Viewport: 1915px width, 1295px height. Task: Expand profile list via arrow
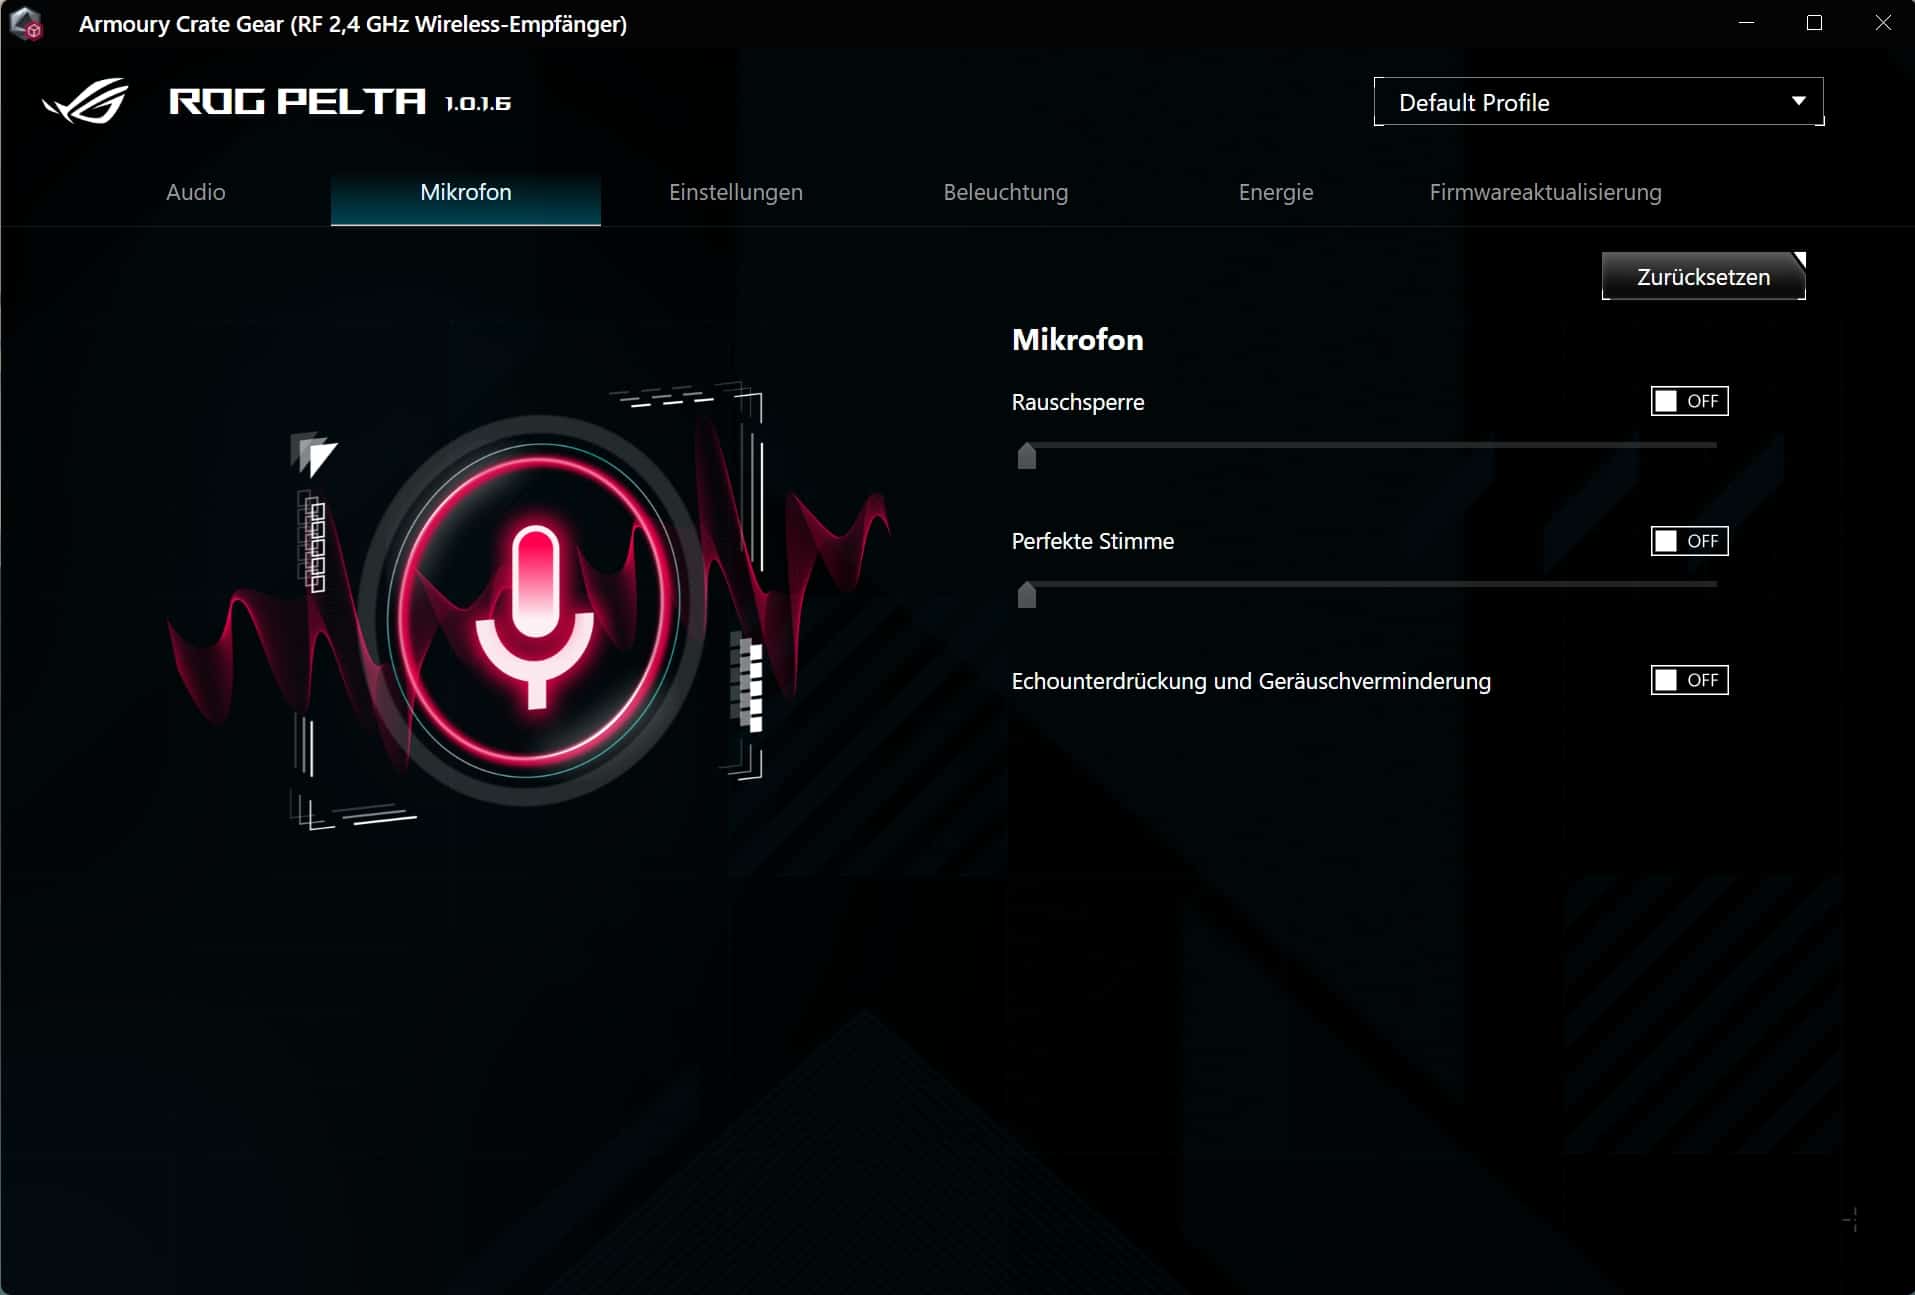[1798, 102]
